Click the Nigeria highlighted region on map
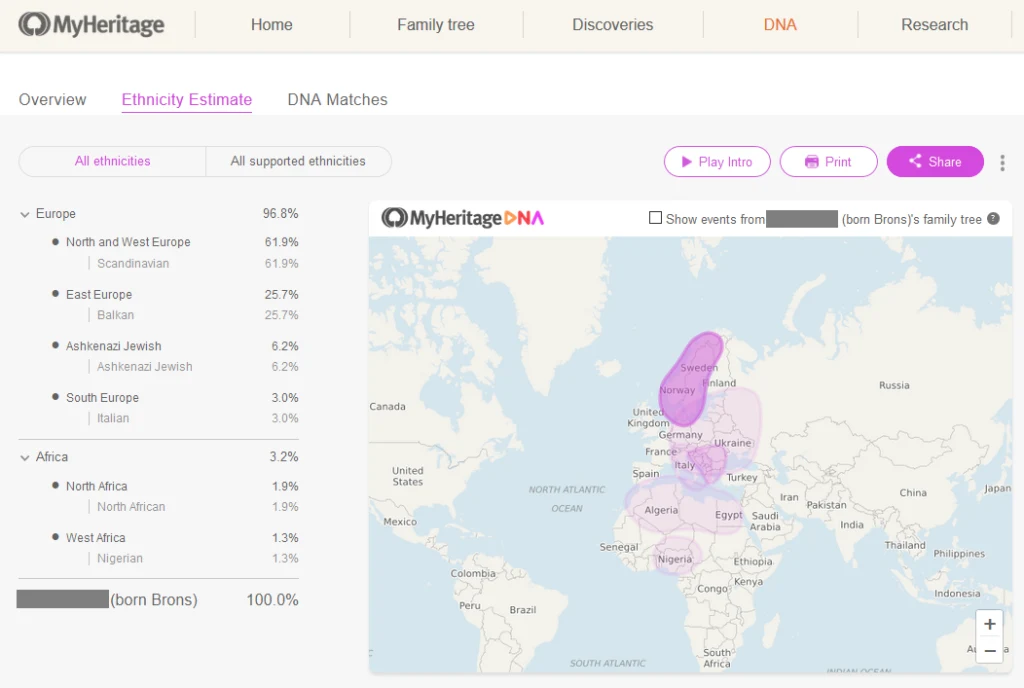The width and height of the screenshot is (1024, 688). pyautogui.click(x=677, y=557)
